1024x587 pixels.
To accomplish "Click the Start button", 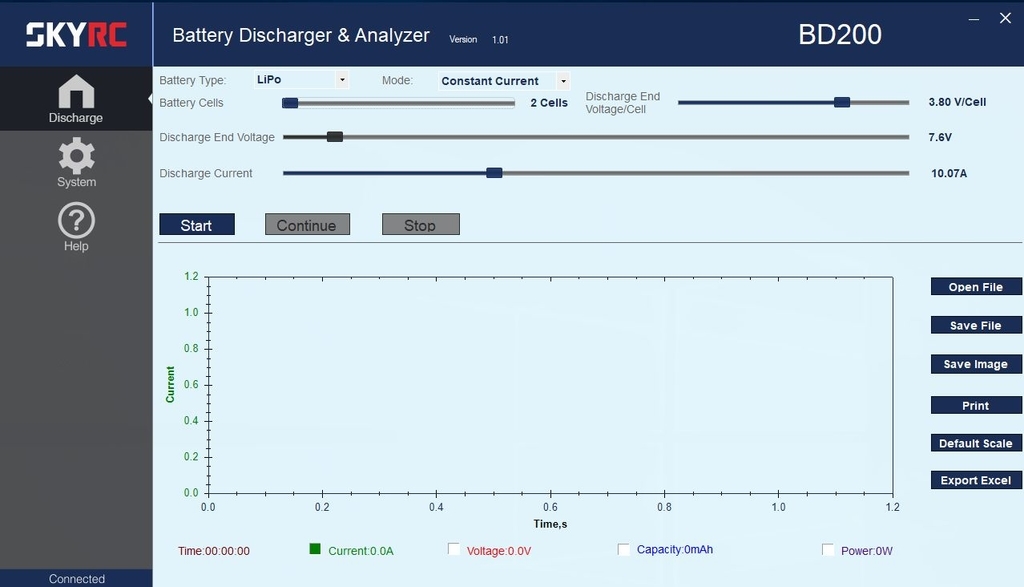I will [x=197, y=225].
